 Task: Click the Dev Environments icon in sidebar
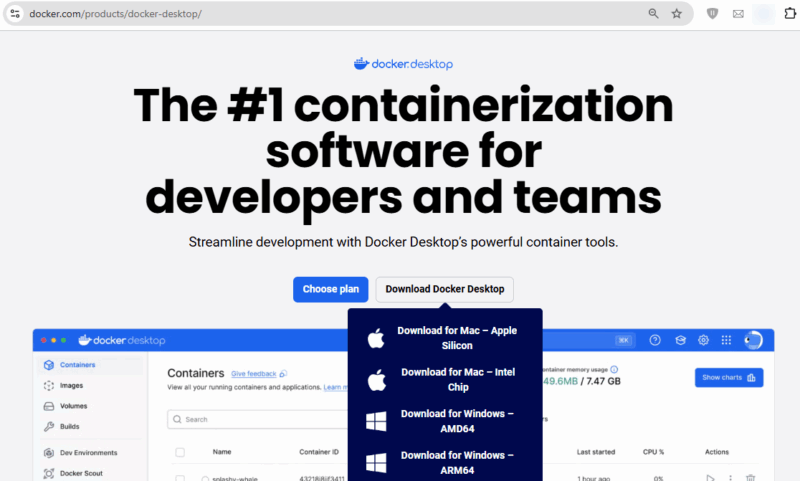pyautogui.click(x=49, y=453)
